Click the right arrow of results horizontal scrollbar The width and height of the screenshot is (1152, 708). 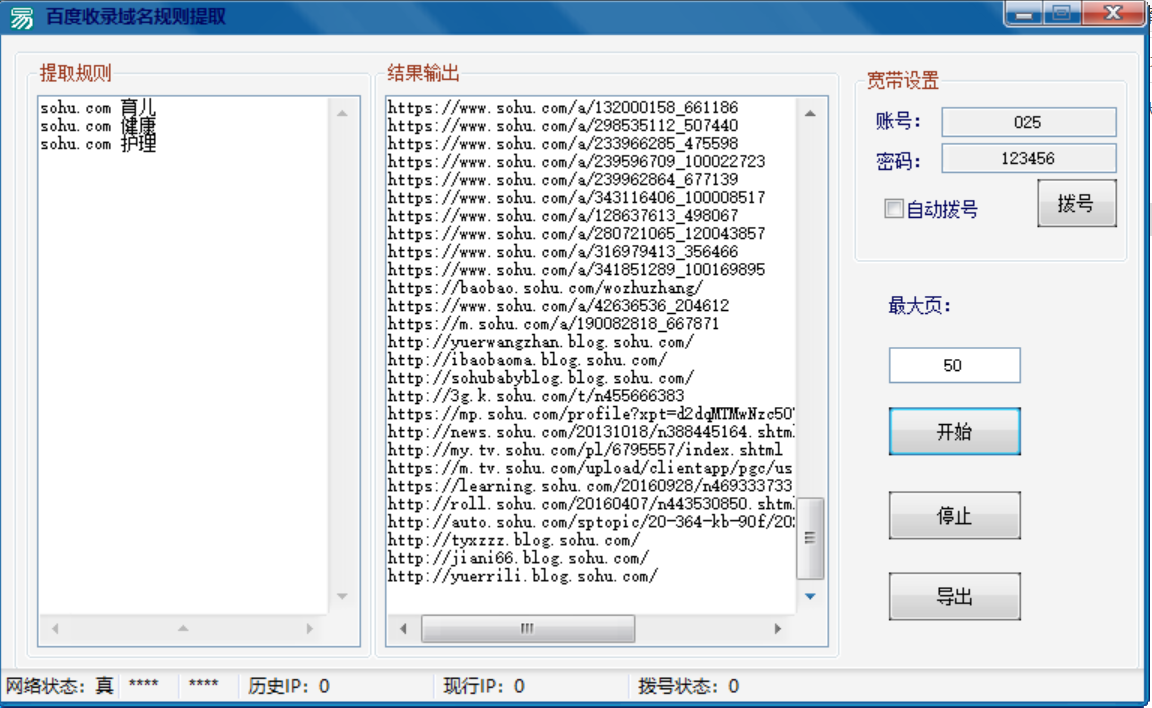point(777,629)
